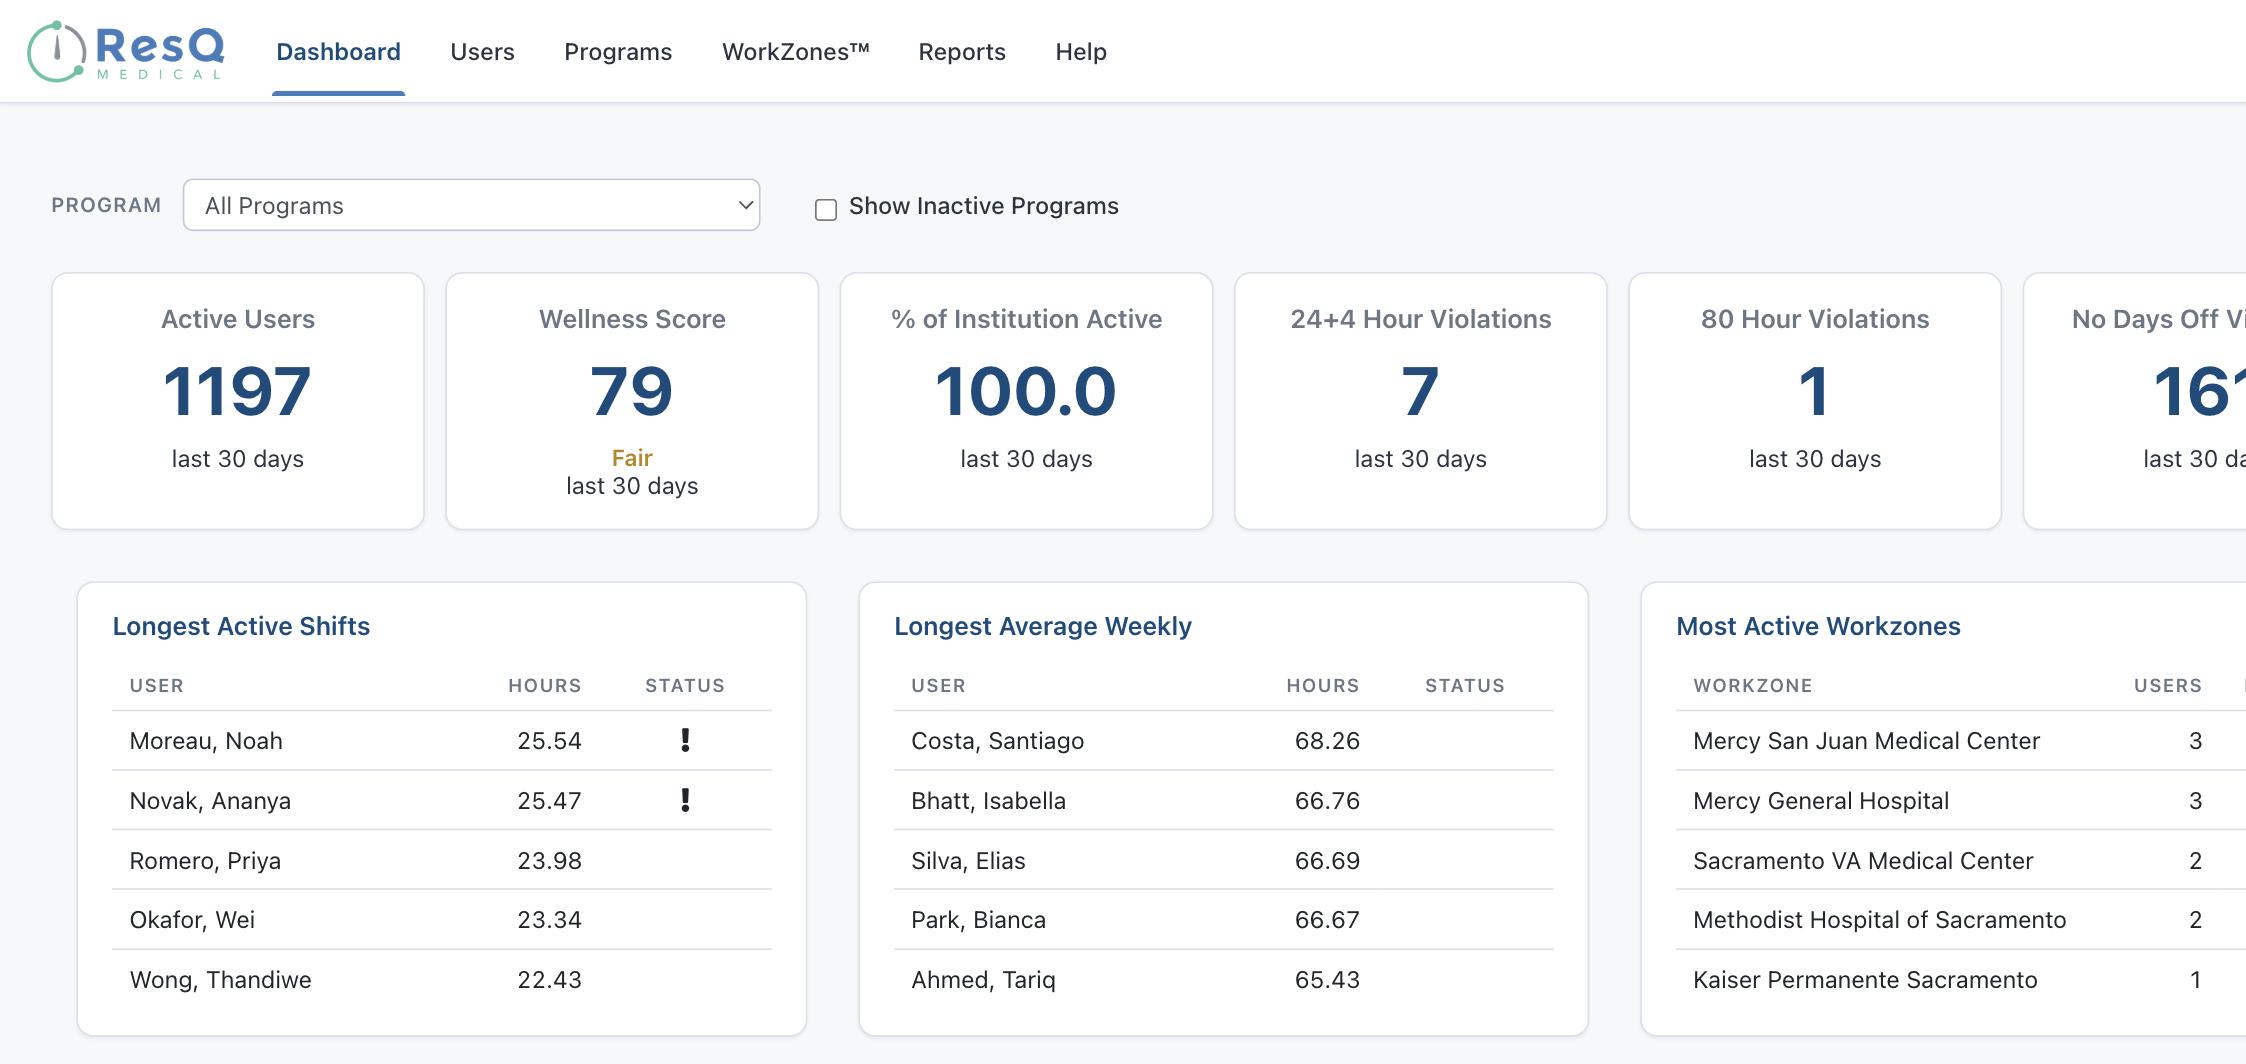Click Ahmed, Tariq row
The image size is (2246, 1064).
(1223, 979)
